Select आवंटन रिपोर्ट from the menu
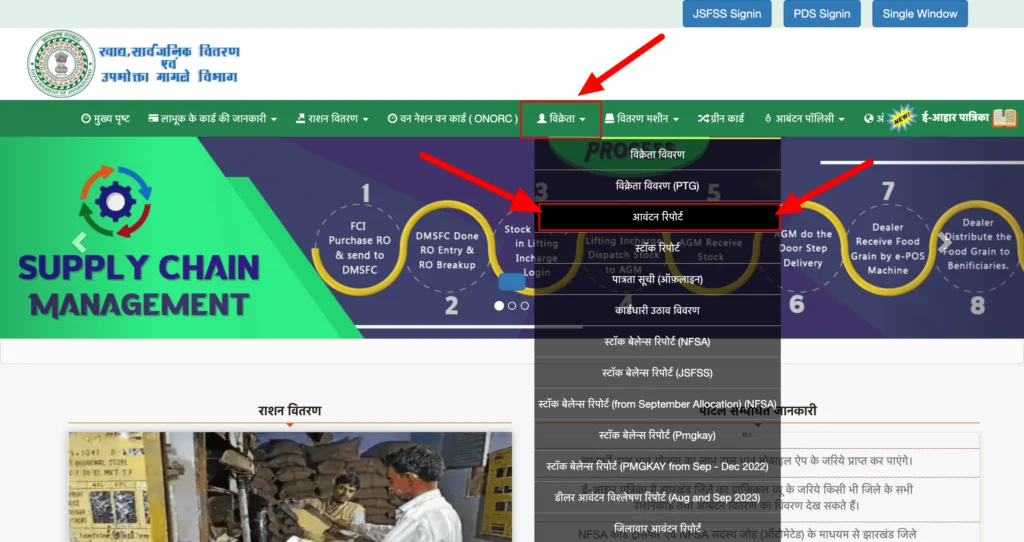Image resolution: width=1024 pixels, height=542 pixels. pos(657,217)
